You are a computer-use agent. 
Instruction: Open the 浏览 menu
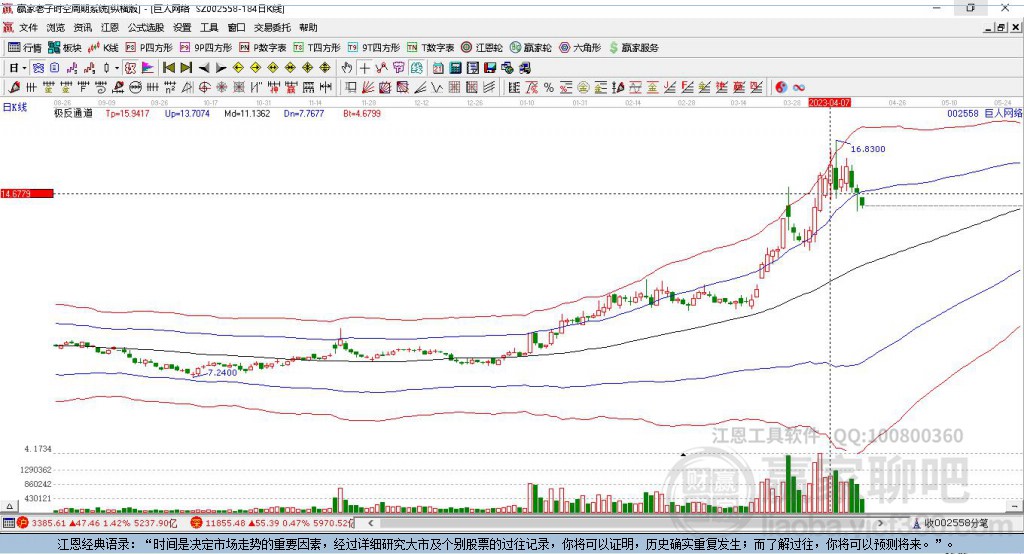pyautogui.click(x=56, y=27)
